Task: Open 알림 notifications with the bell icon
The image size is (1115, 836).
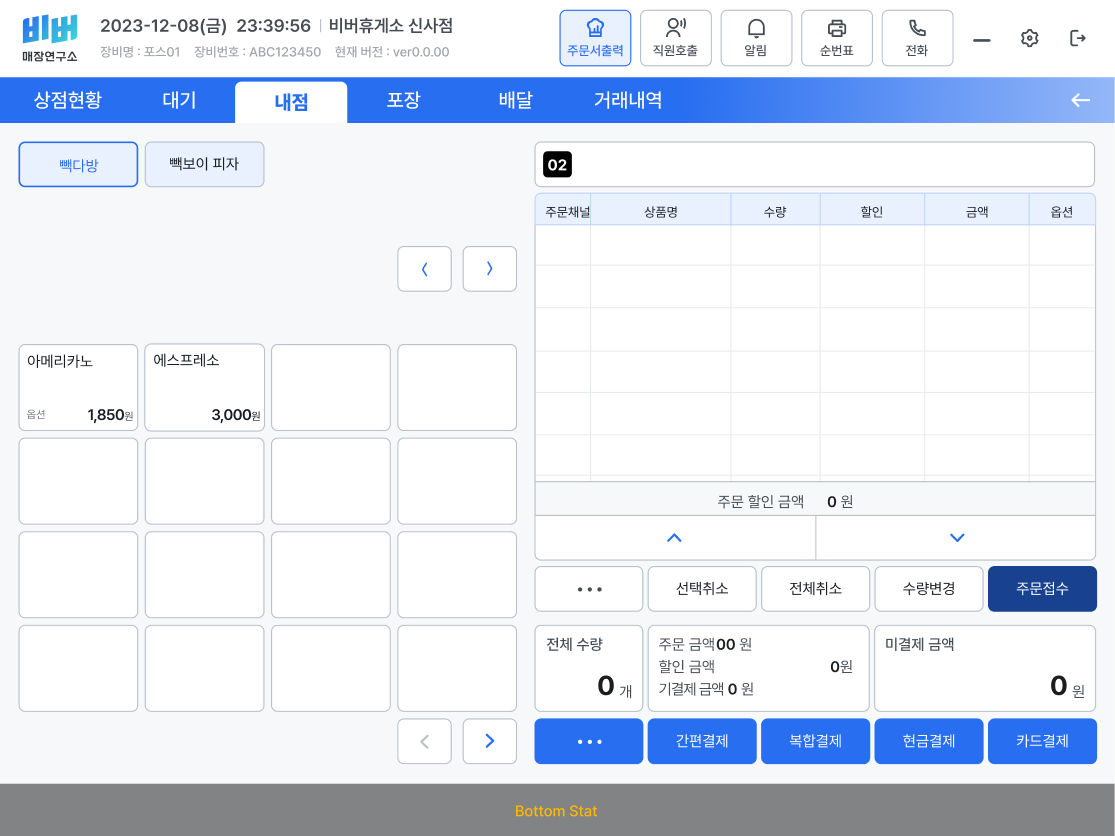Action: click(756, 38)
